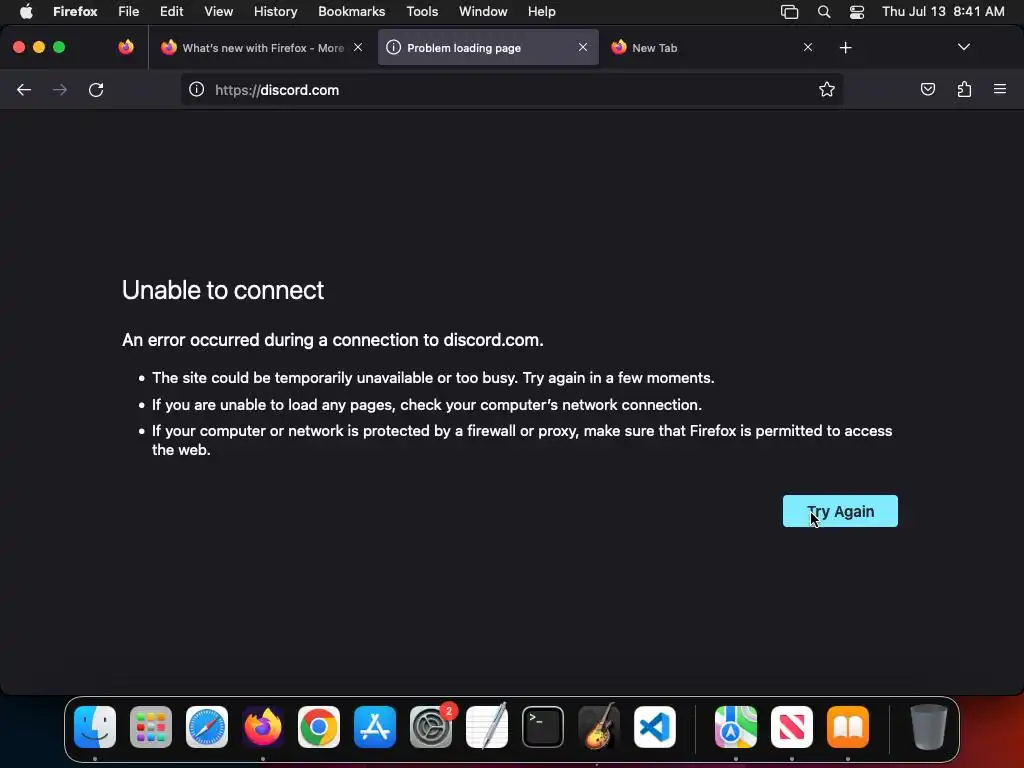1024x768 pixels.
Task: Open the View menu
Action: (x=218, y=12)
